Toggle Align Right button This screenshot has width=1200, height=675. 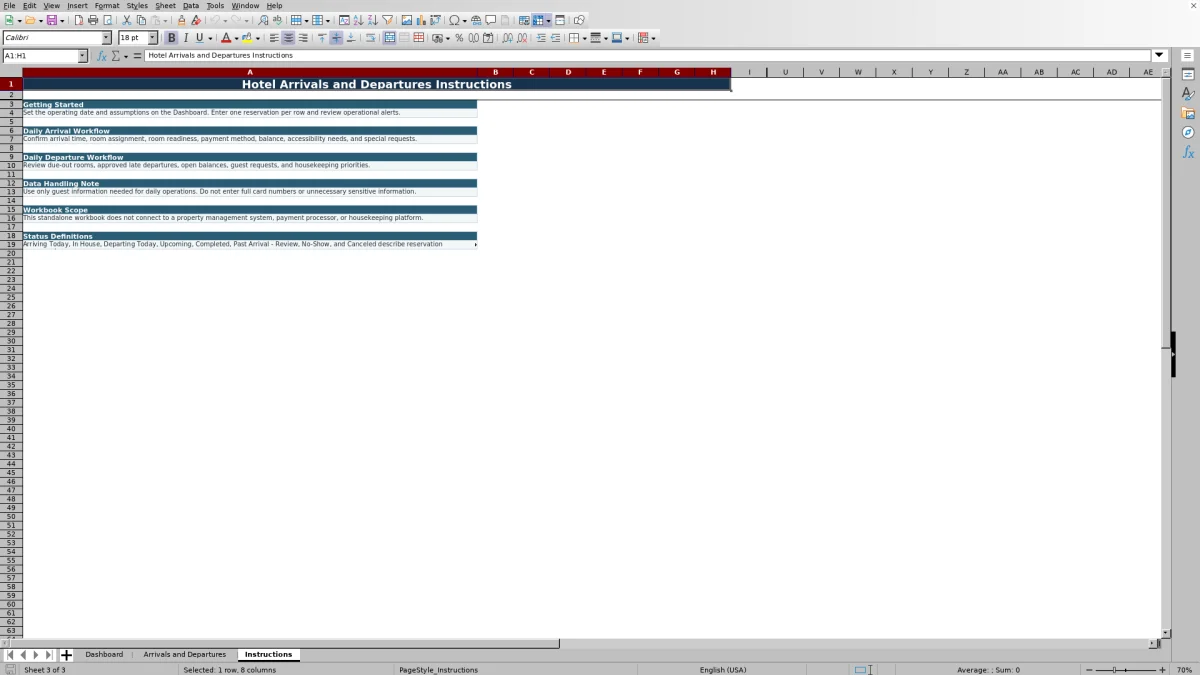[303, 38]
